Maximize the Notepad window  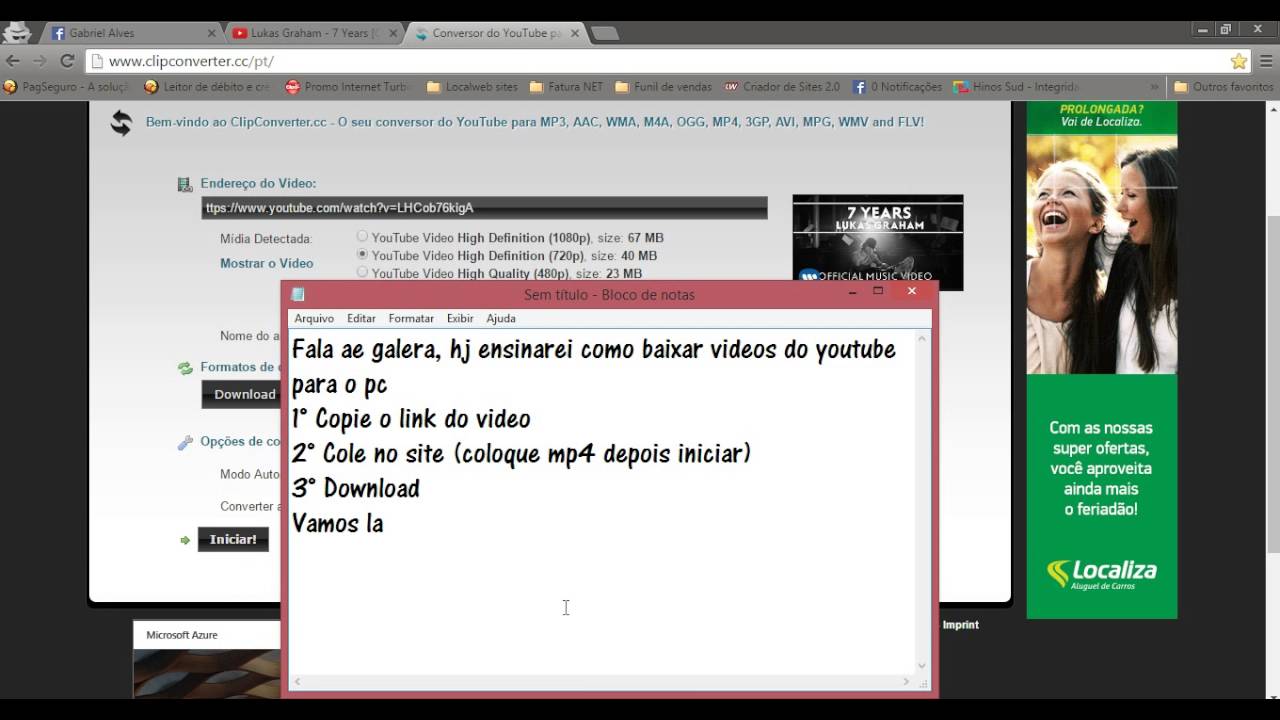[x=878, y=292]
